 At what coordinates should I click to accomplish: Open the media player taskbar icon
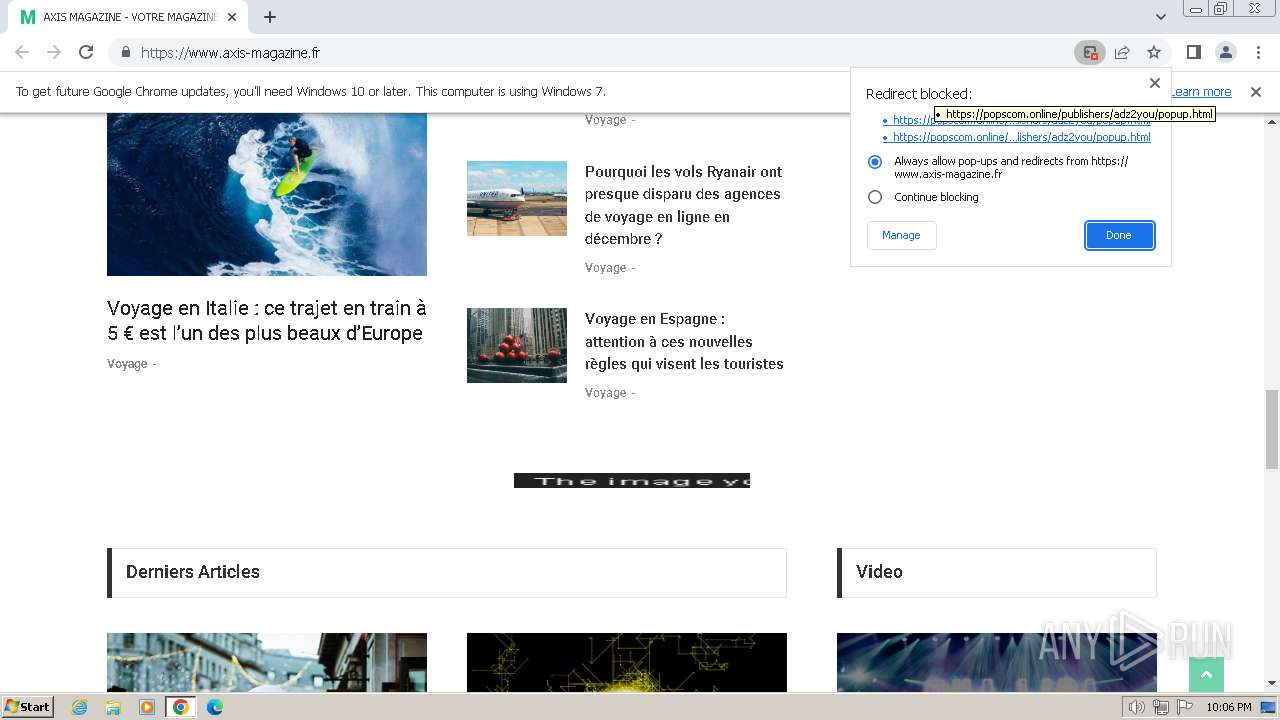click(x=147, y=707)
